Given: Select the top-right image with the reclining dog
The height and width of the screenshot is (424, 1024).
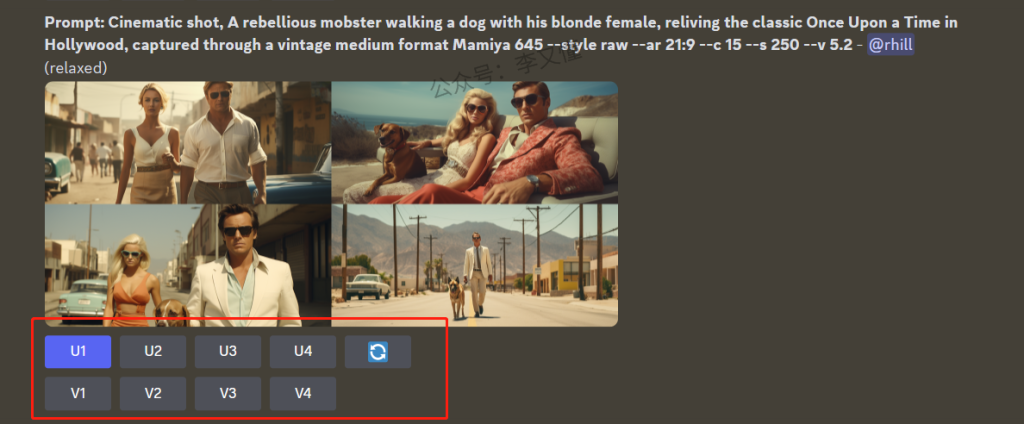Looking at the screenshot, I should tap(474, 142).
